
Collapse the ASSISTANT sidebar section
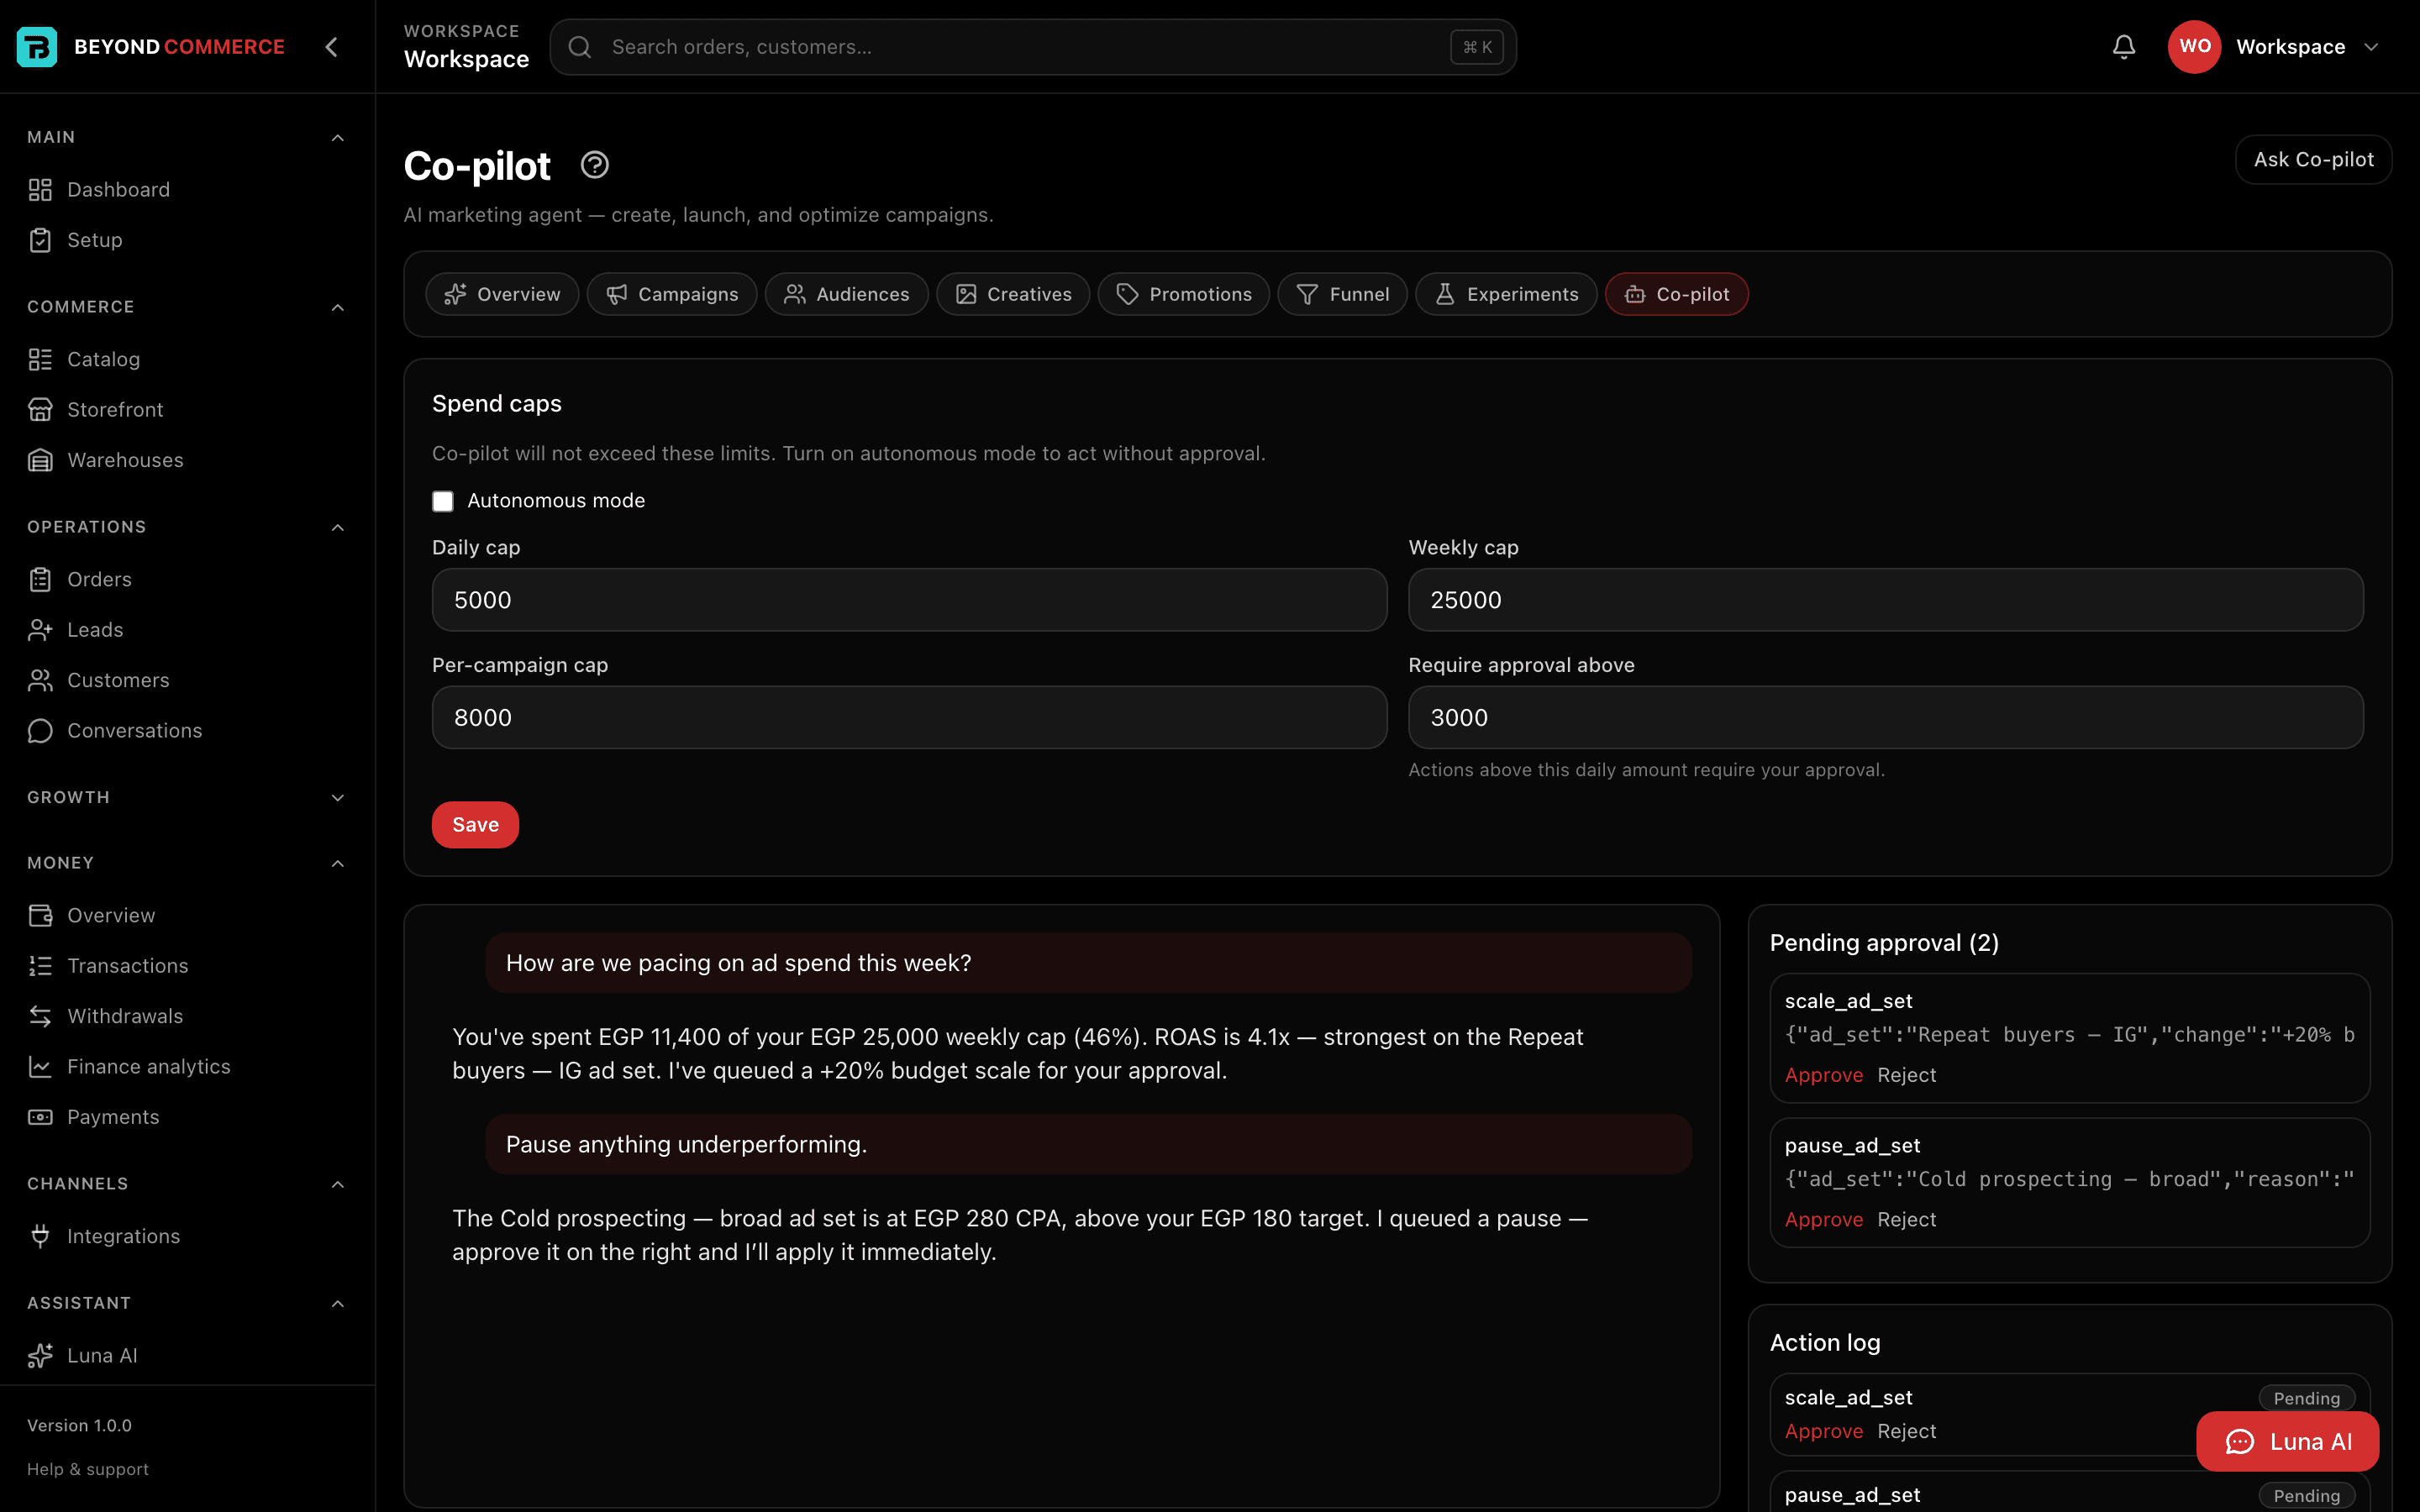point(337,1303)
